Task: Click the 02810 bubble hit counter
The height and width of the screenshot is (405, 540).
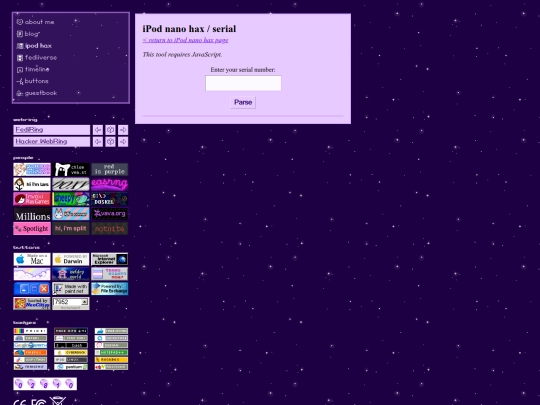Action: coord(45,384)
